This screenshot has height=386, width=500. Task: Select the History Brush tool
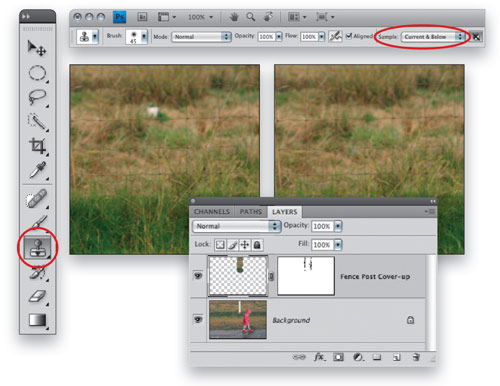tap(37, 273)
